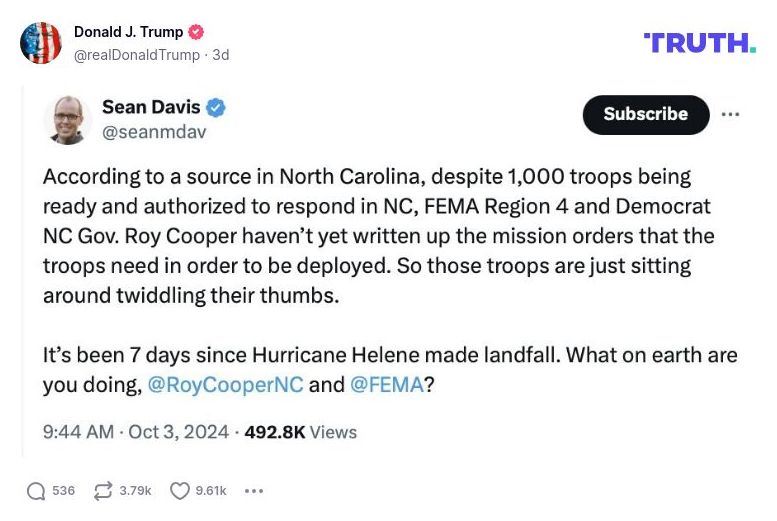This screenshot has width=777, height=521.
Task: Open Donald J. Trump profile avatar
Action: (x=41, y=43)
